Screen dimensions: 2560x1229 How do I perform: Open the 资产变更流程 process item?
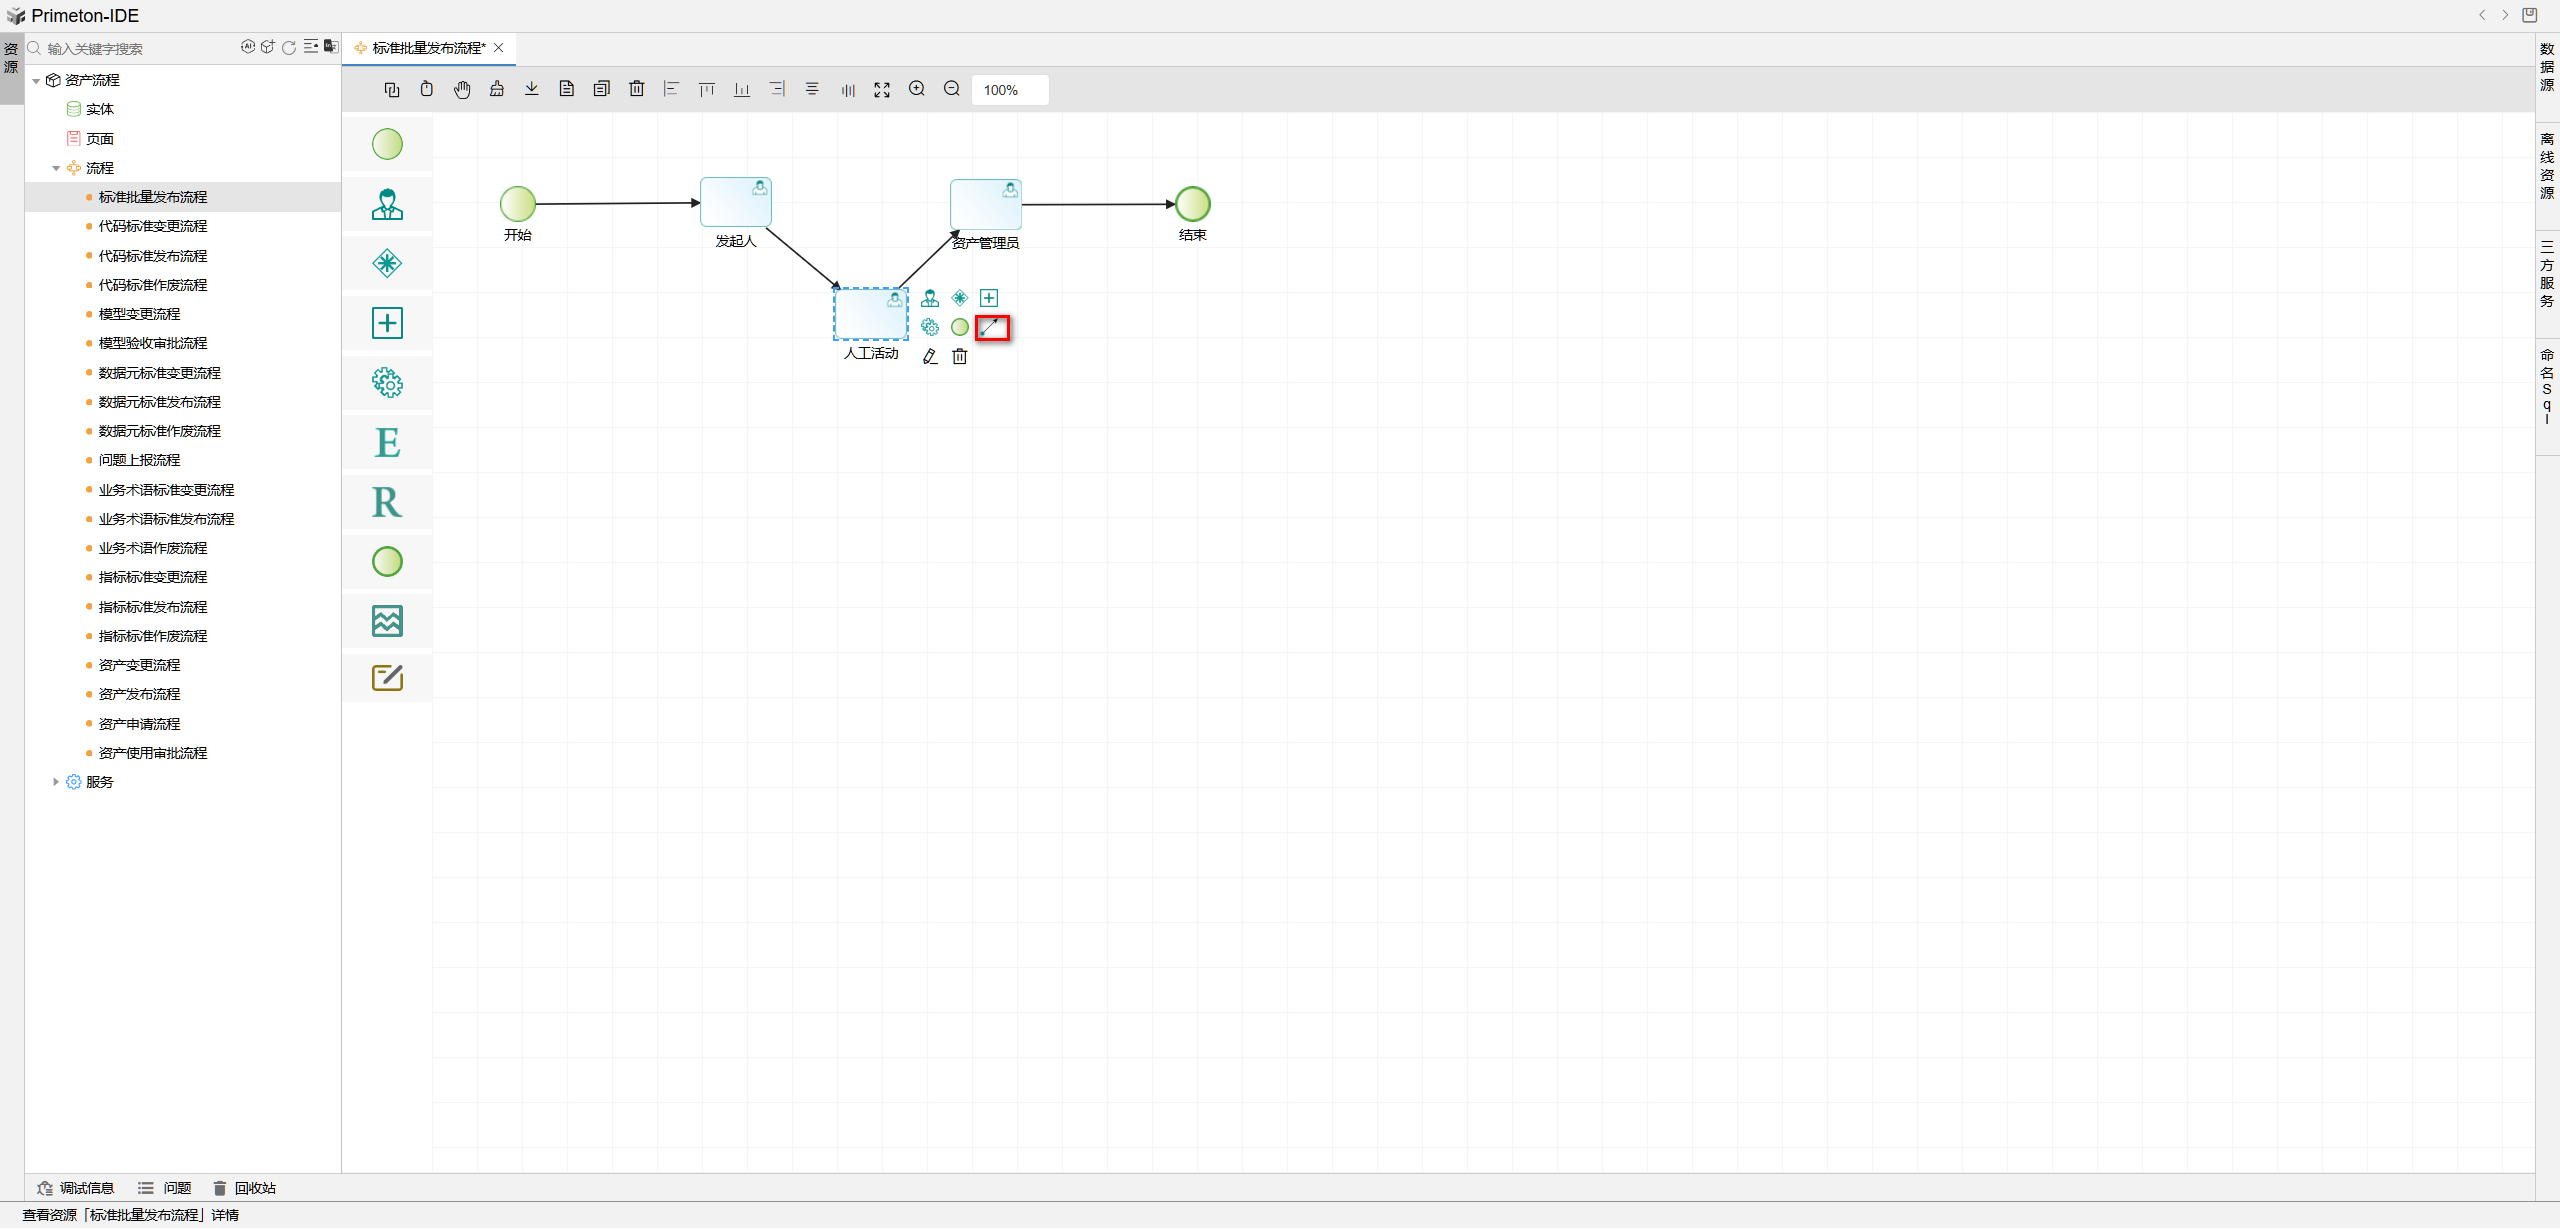point(139,665)
